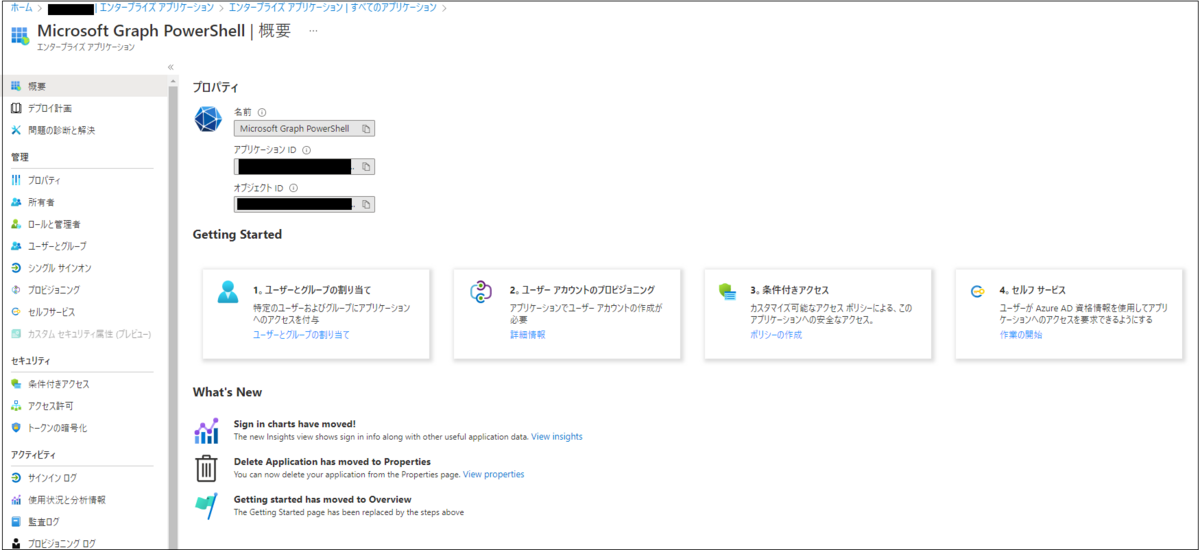Click the Microsoft Graph PowerShell app logo
This screenshot has height=550, width=1200.
[x=208, y=119]
